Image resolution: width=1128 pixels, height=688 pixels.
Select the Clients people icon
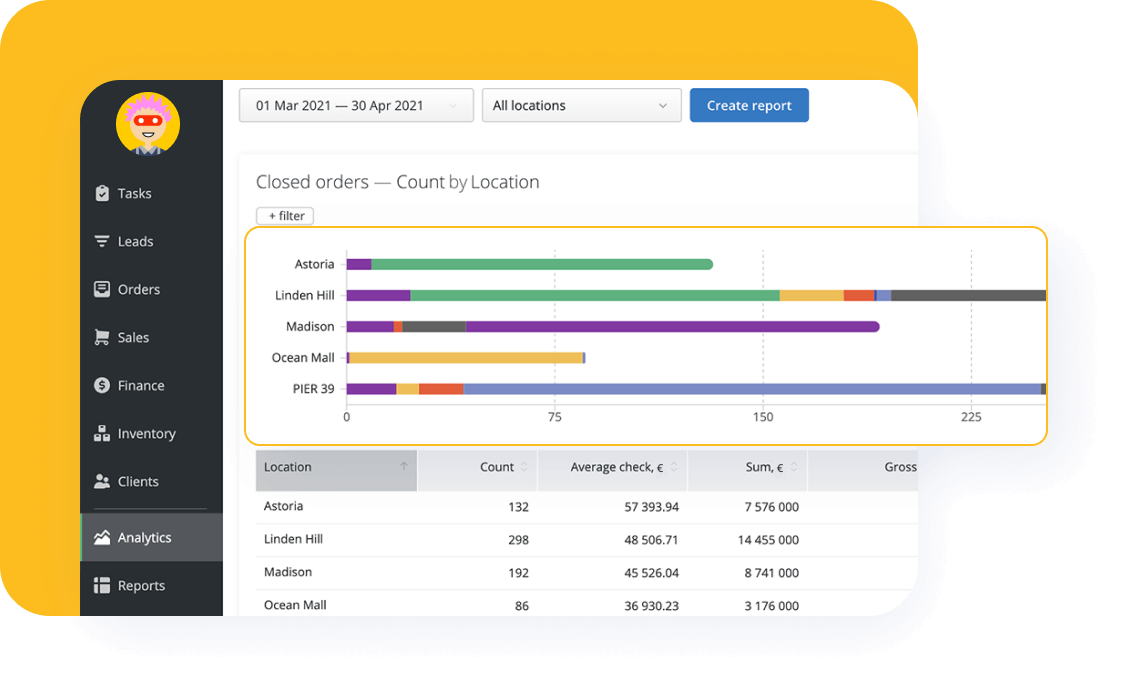point(101,481)
